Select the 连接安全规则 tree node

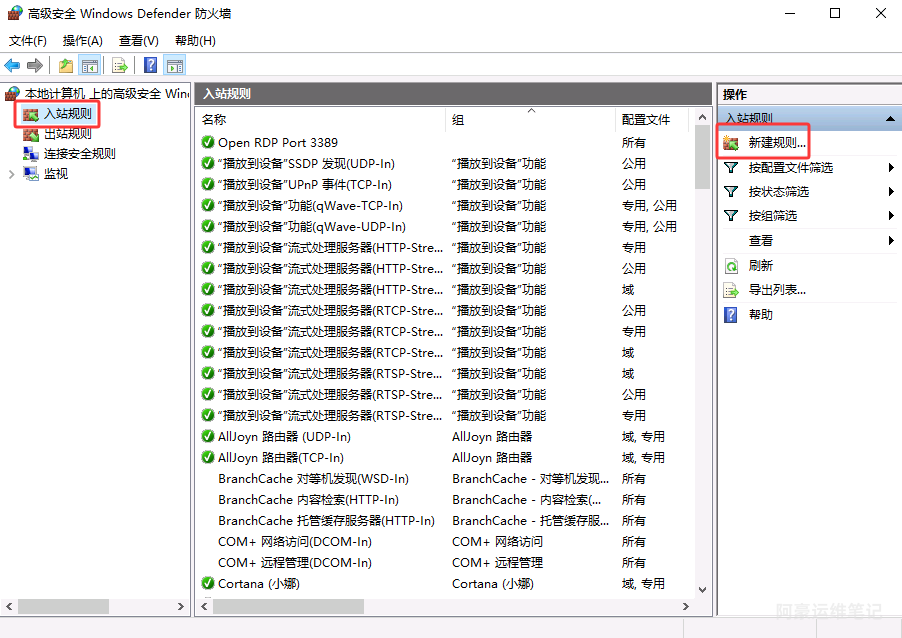[79, 154]
